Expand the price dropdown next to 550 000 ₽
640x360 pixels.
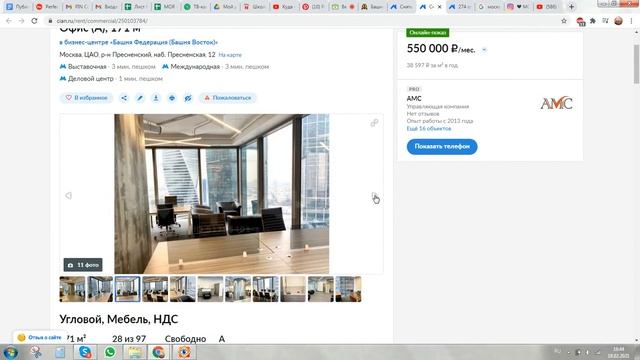(x=484, y=50)
